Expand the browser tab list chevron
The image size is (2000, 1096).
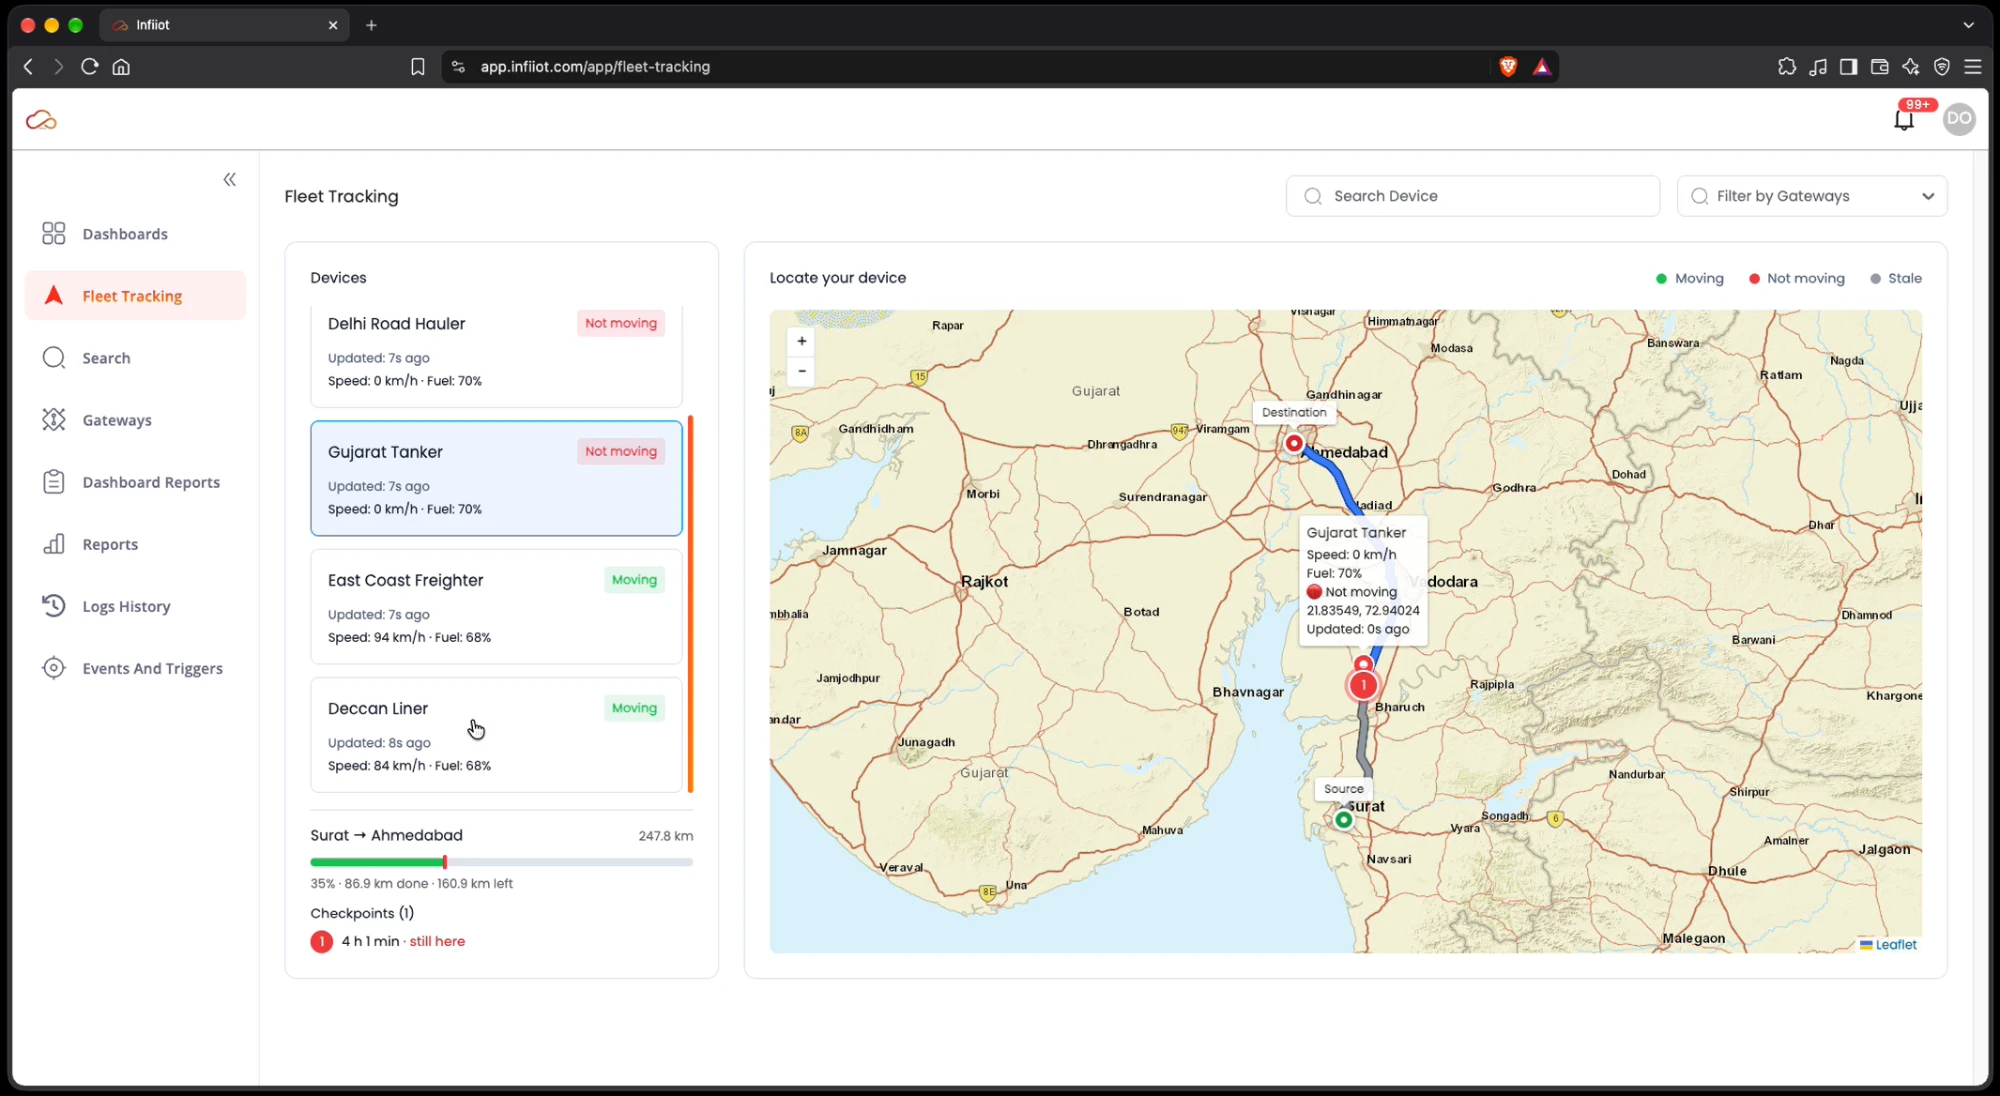(x=1968, y=25)
